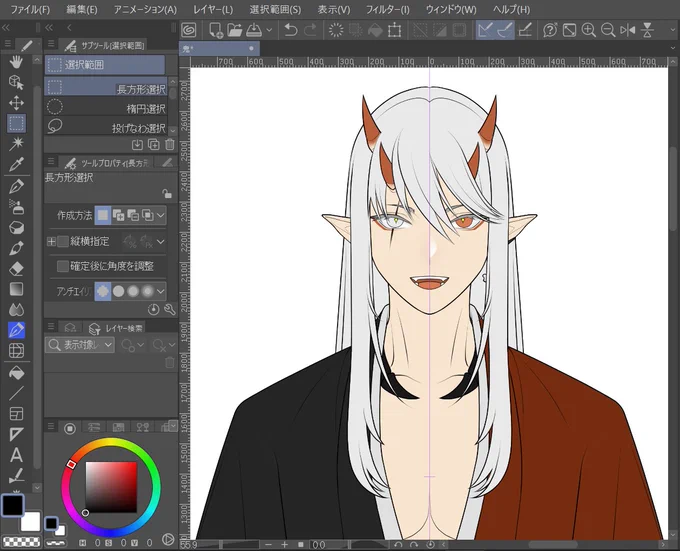Image resolution: width=680 pixels, height=551 pixels.
Task: Expand the 作成方法 options dropdown
Action: pos(160,215)
